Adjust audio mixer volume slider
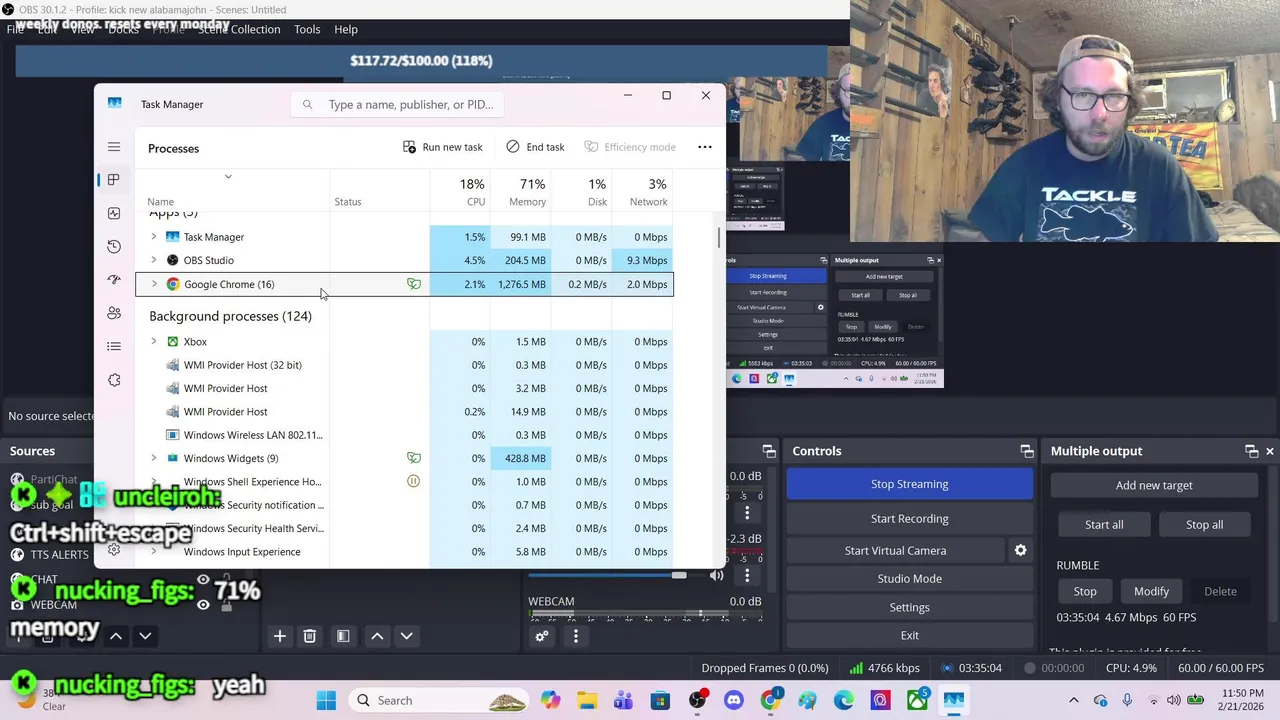This screenshot has width=1280, height=720. pyautogui.click(x=679, y=575)
